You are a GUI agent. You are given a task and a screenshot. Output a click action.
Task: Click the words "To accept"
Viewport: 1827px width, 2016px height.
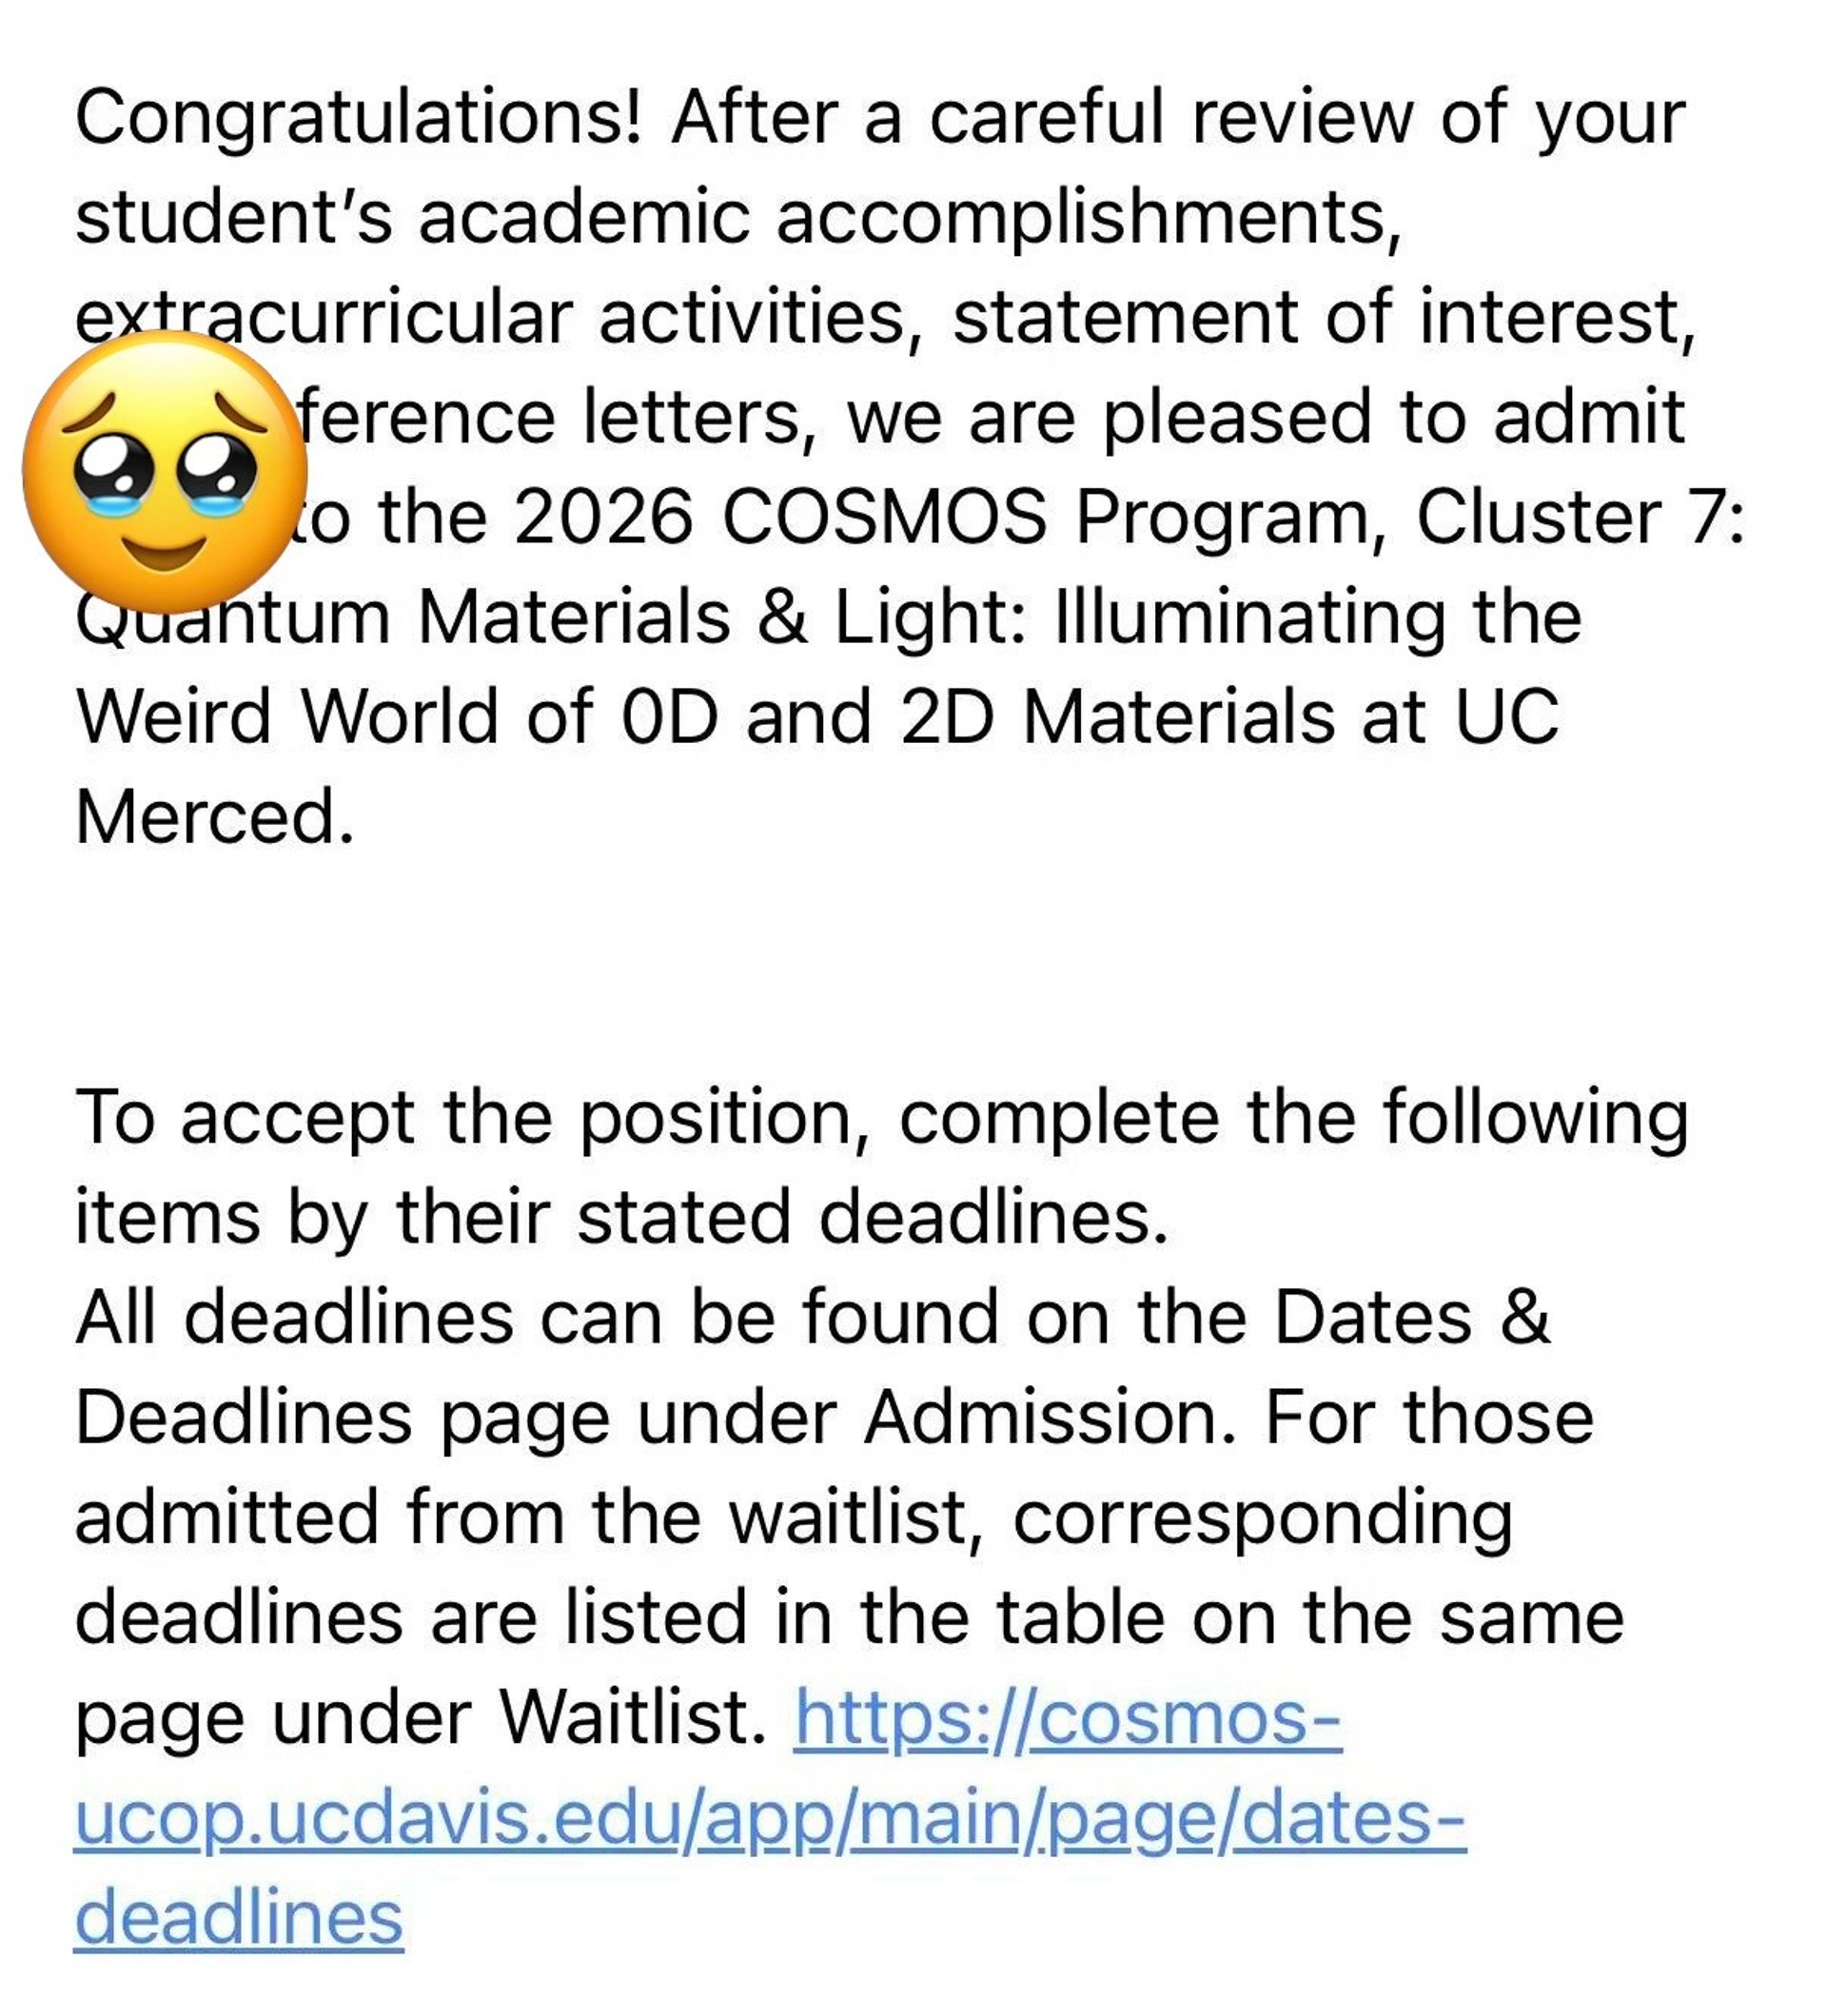click(245, 1118)
